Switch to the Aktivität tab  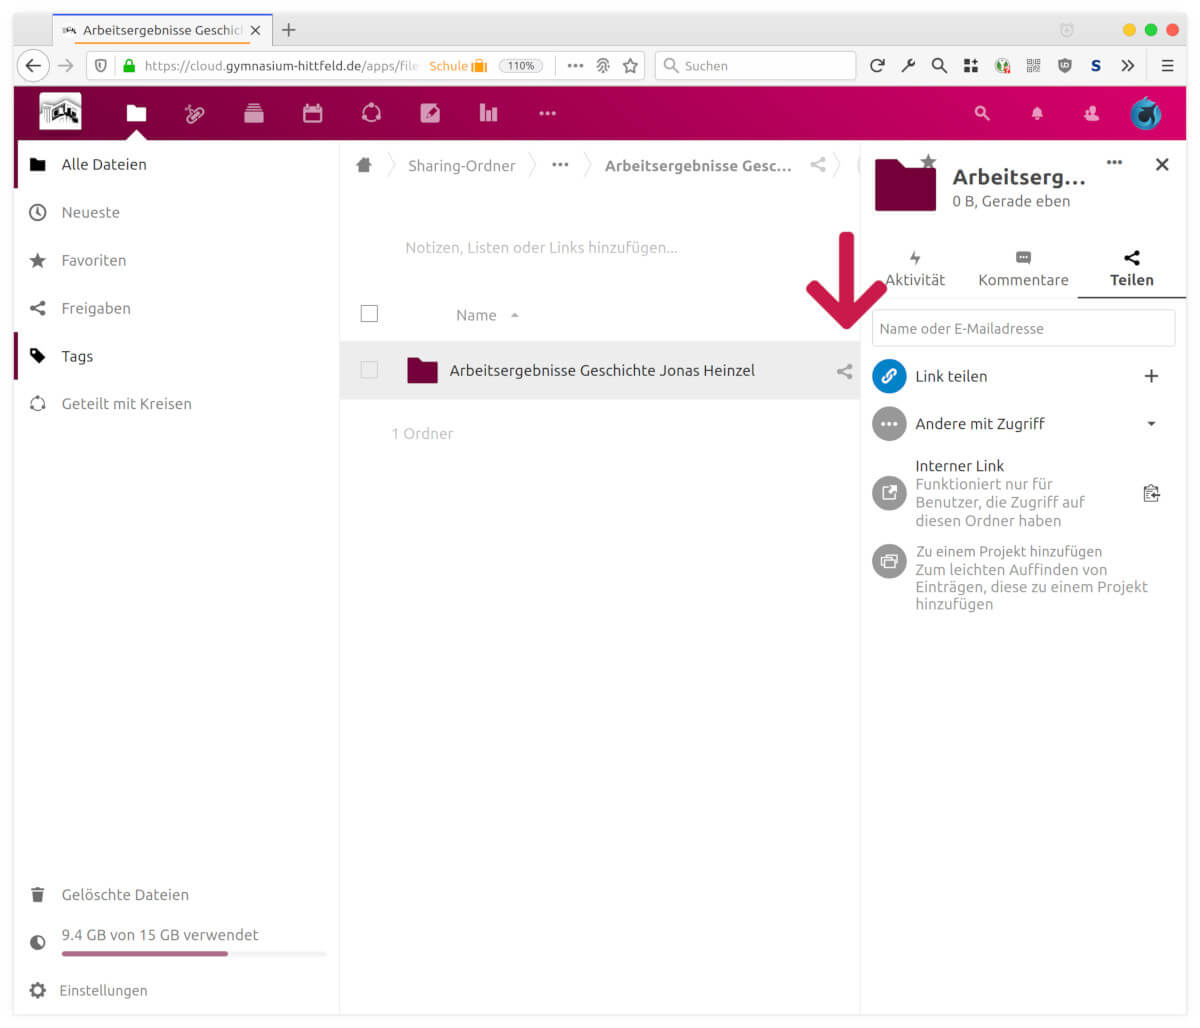pyautogui.click(x=915, y=270)
